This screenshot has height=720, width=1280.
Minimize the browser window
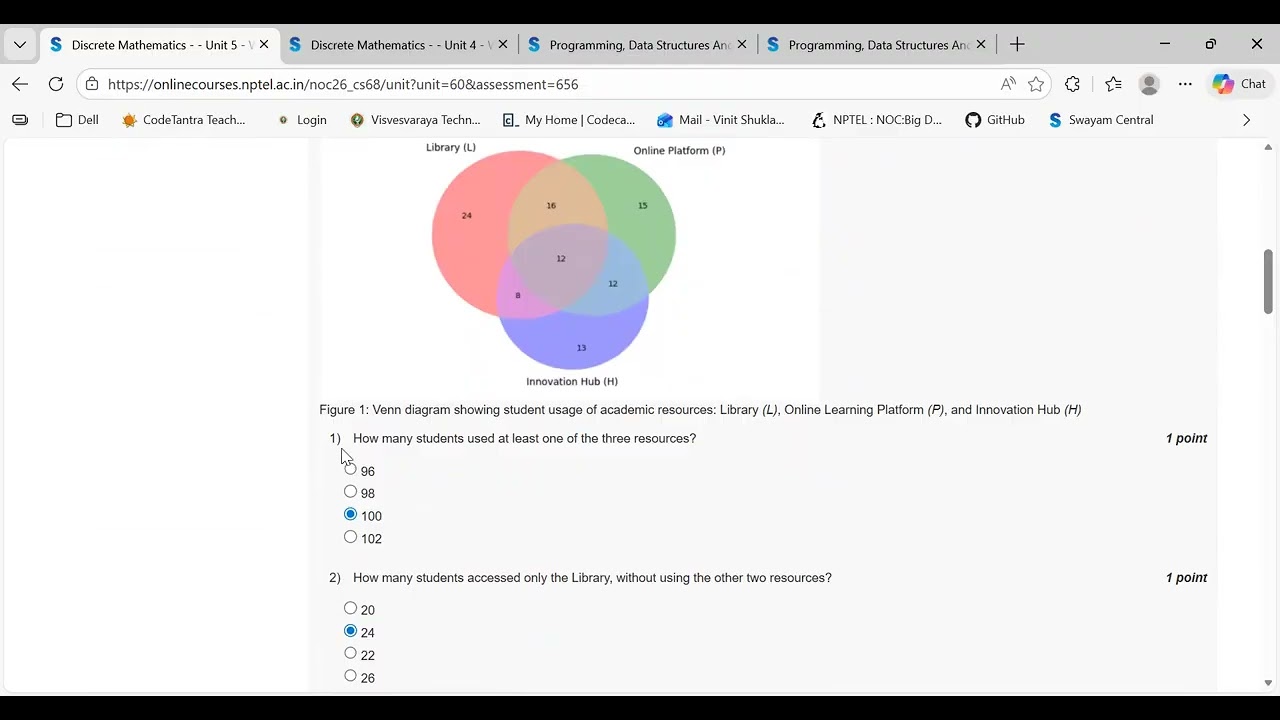click(1164, 44)
